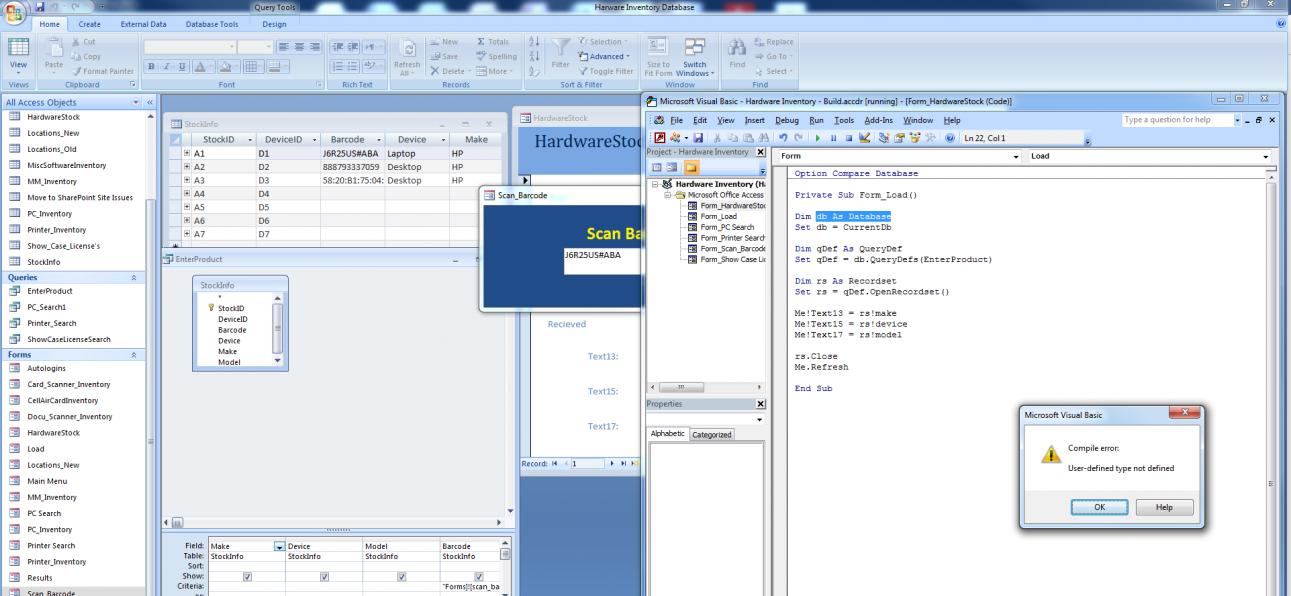Screen dimensions: 1291x596
Task: Open the Make field dropdown in query grid
Action: coord(279,546)
